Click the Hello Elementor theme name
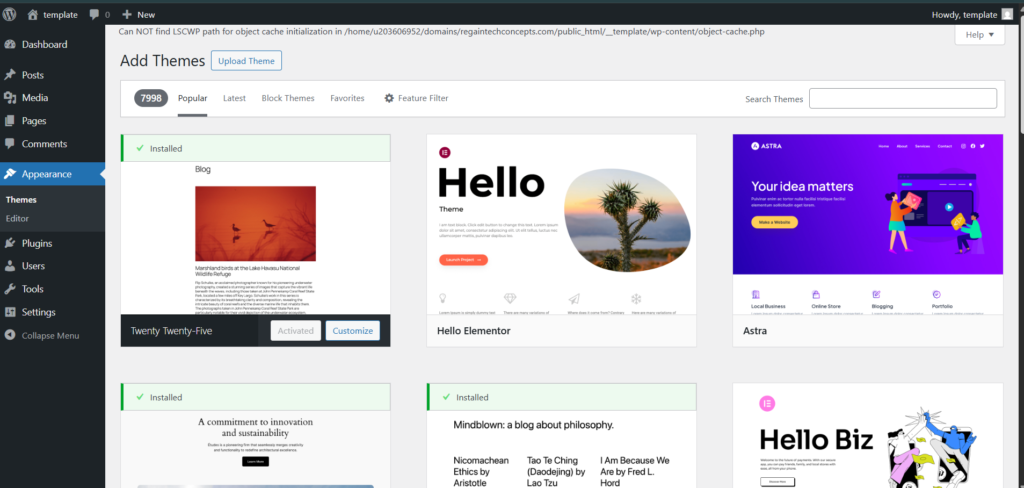1024x488 pixels. click(473, 331)
